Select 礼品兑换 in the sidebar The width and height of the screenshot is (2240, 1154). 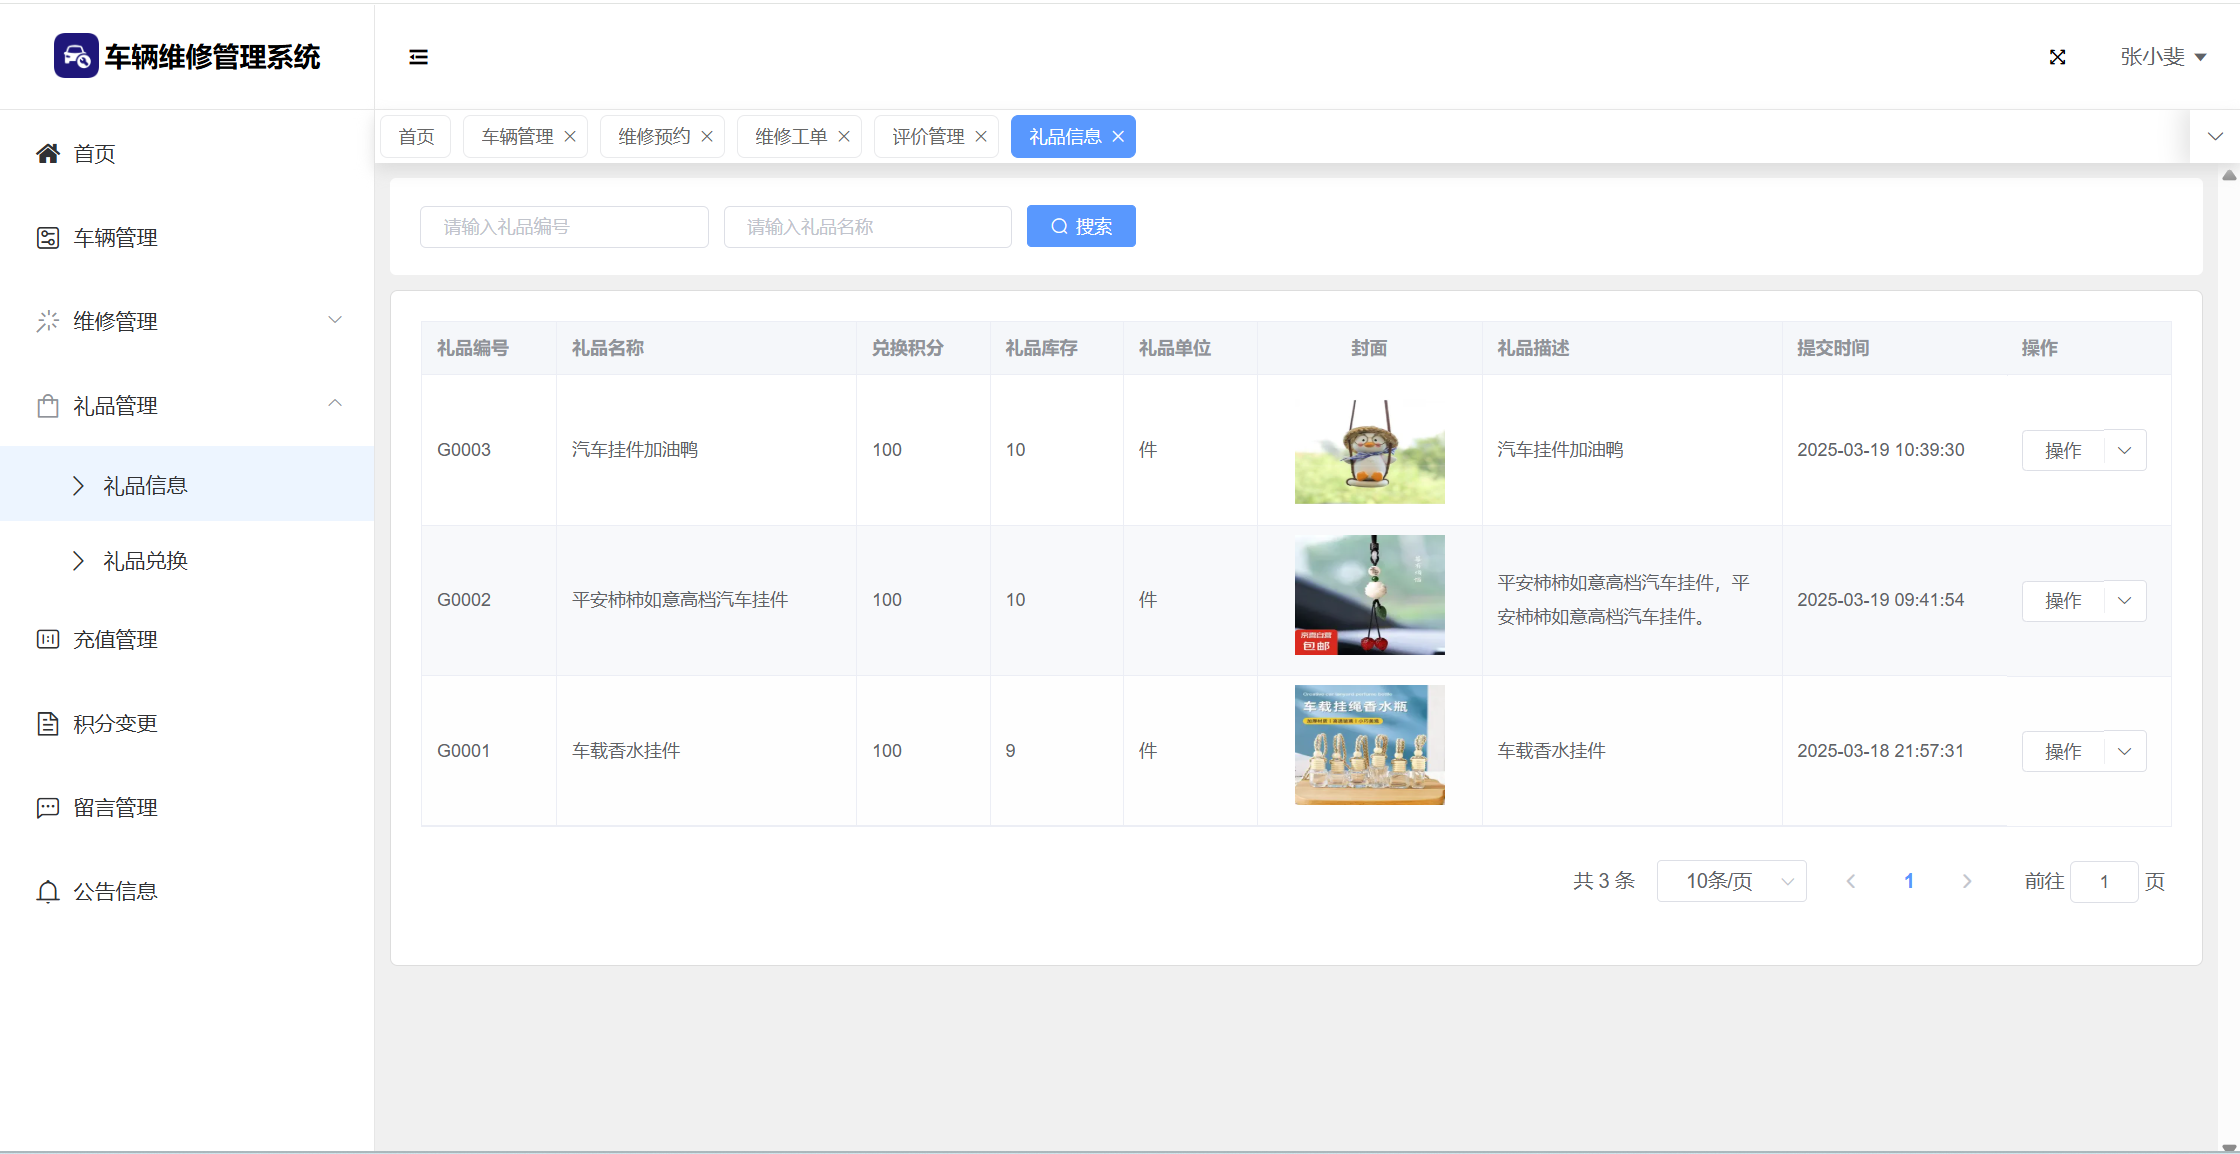pos(145,561)
